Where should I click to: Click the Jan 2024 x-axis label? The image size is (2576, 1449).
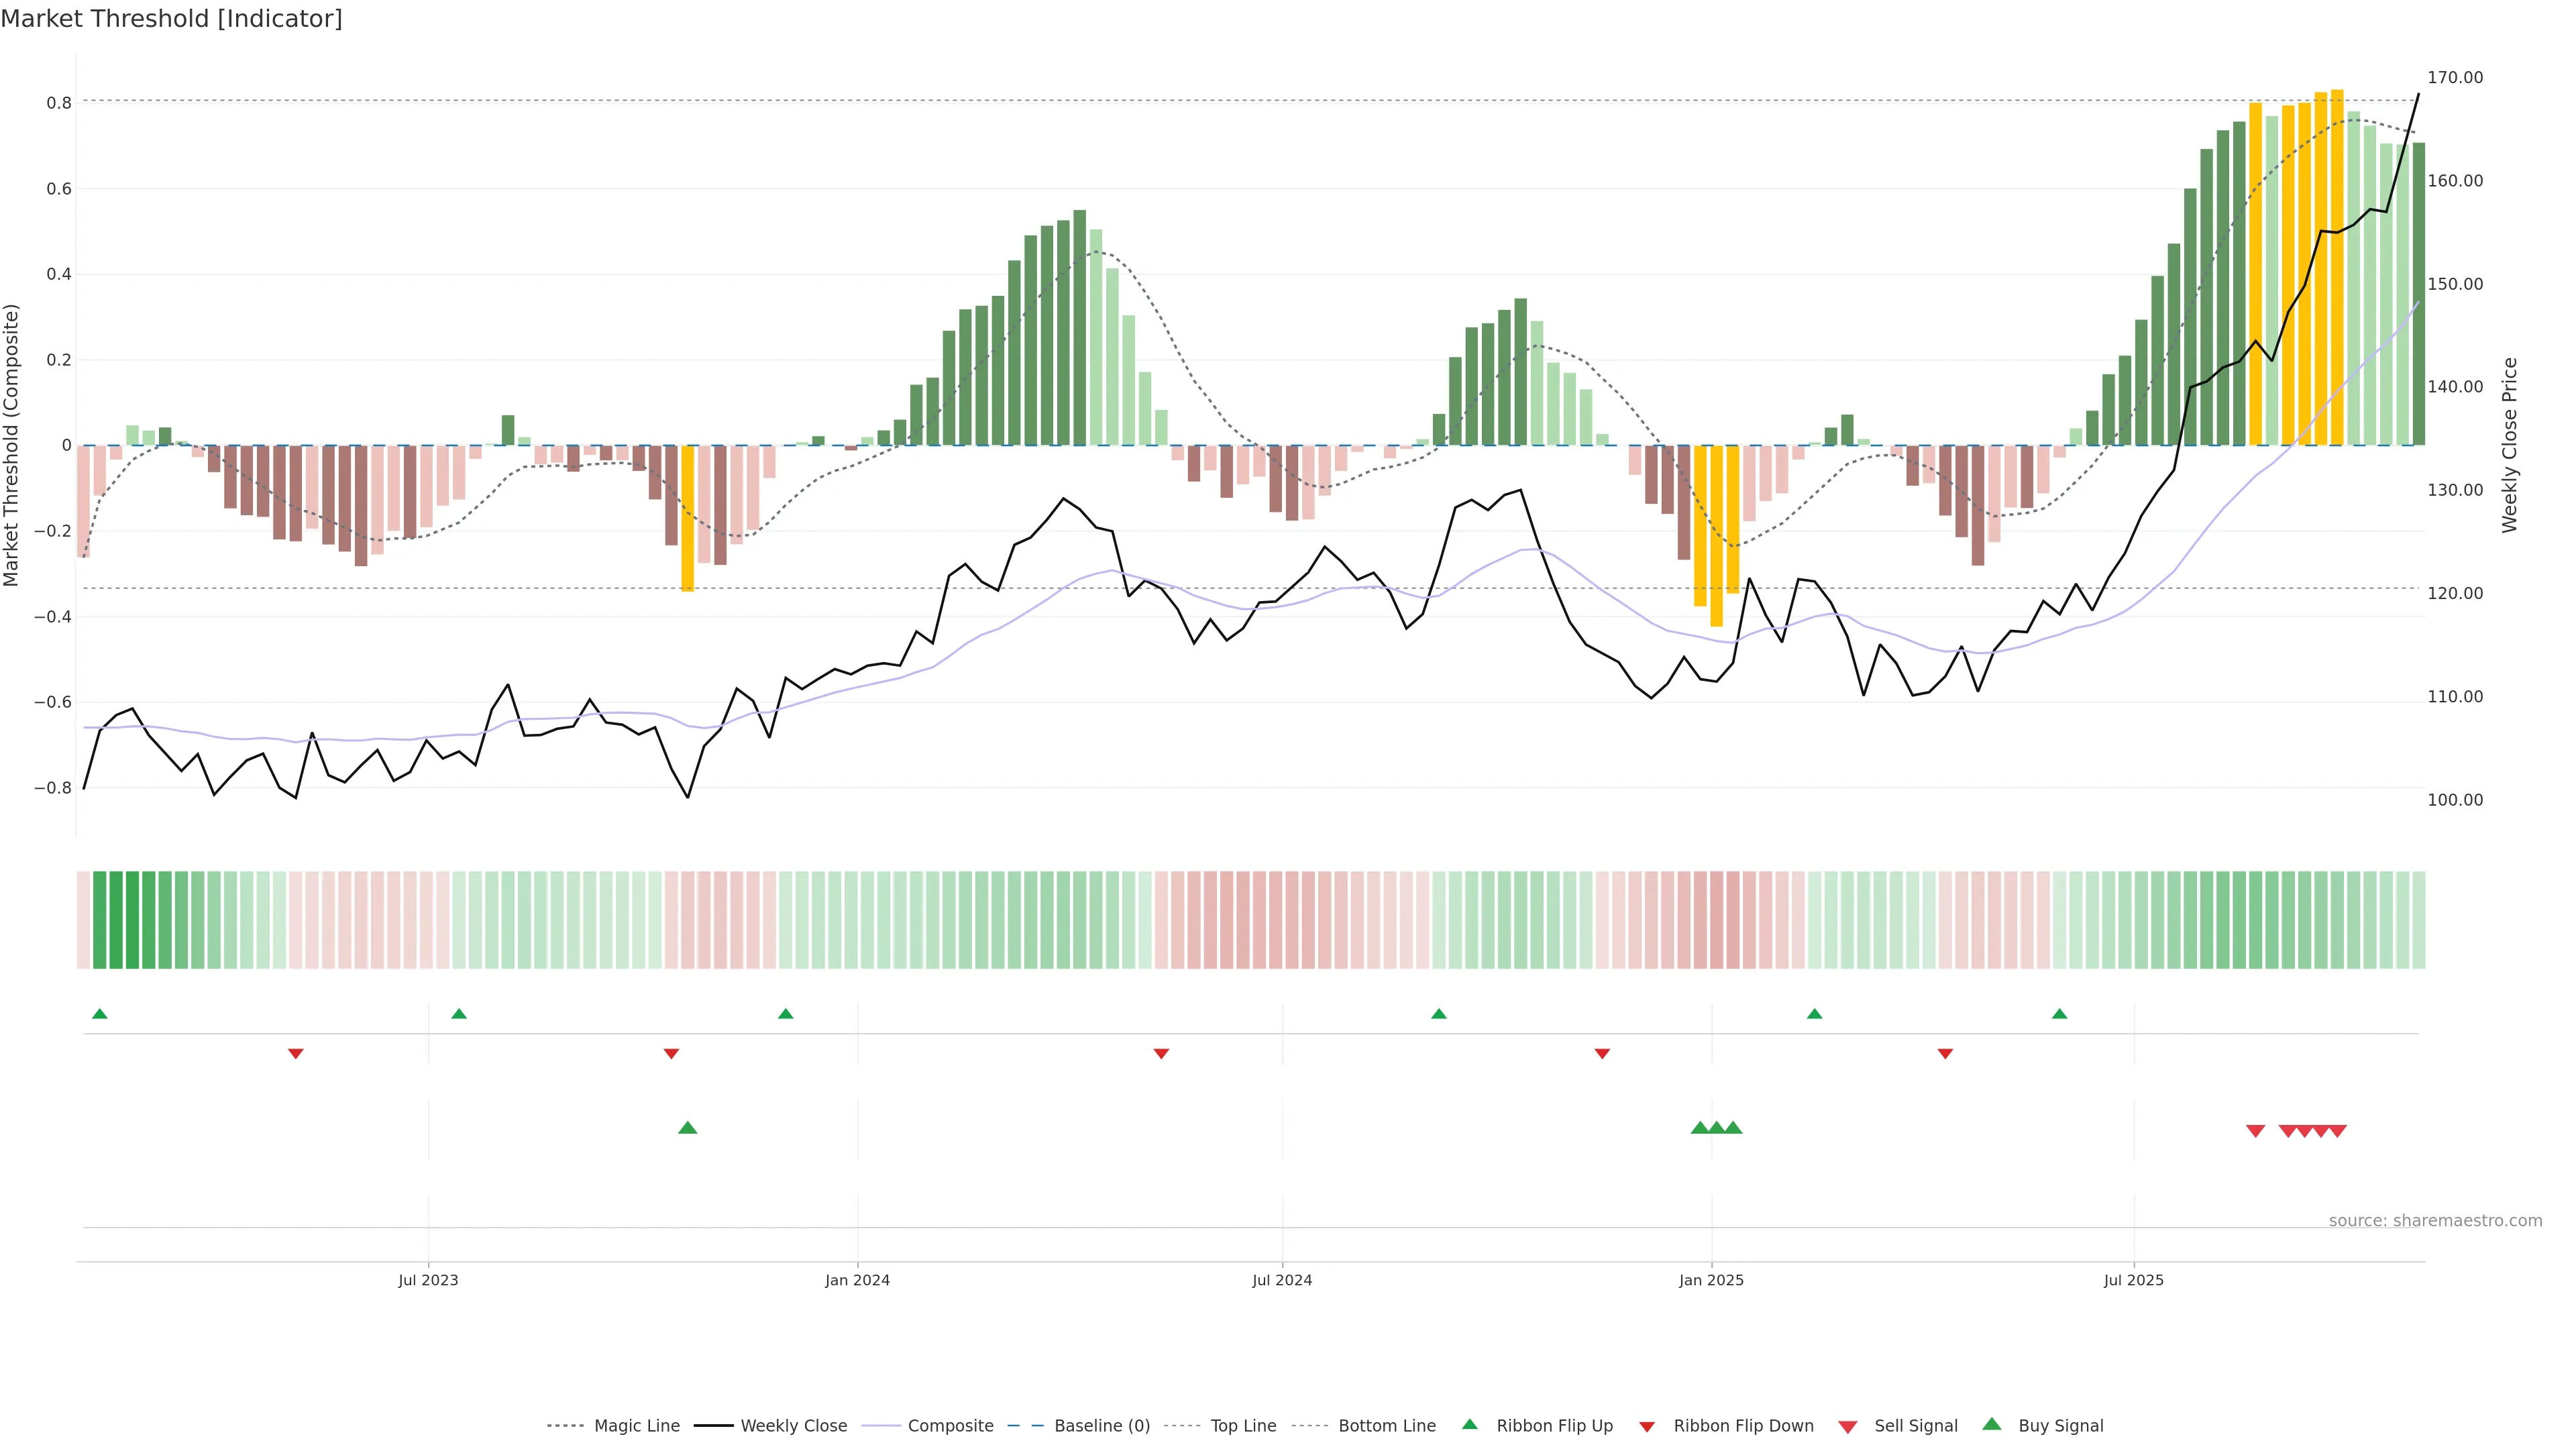tap(857, 1280)
